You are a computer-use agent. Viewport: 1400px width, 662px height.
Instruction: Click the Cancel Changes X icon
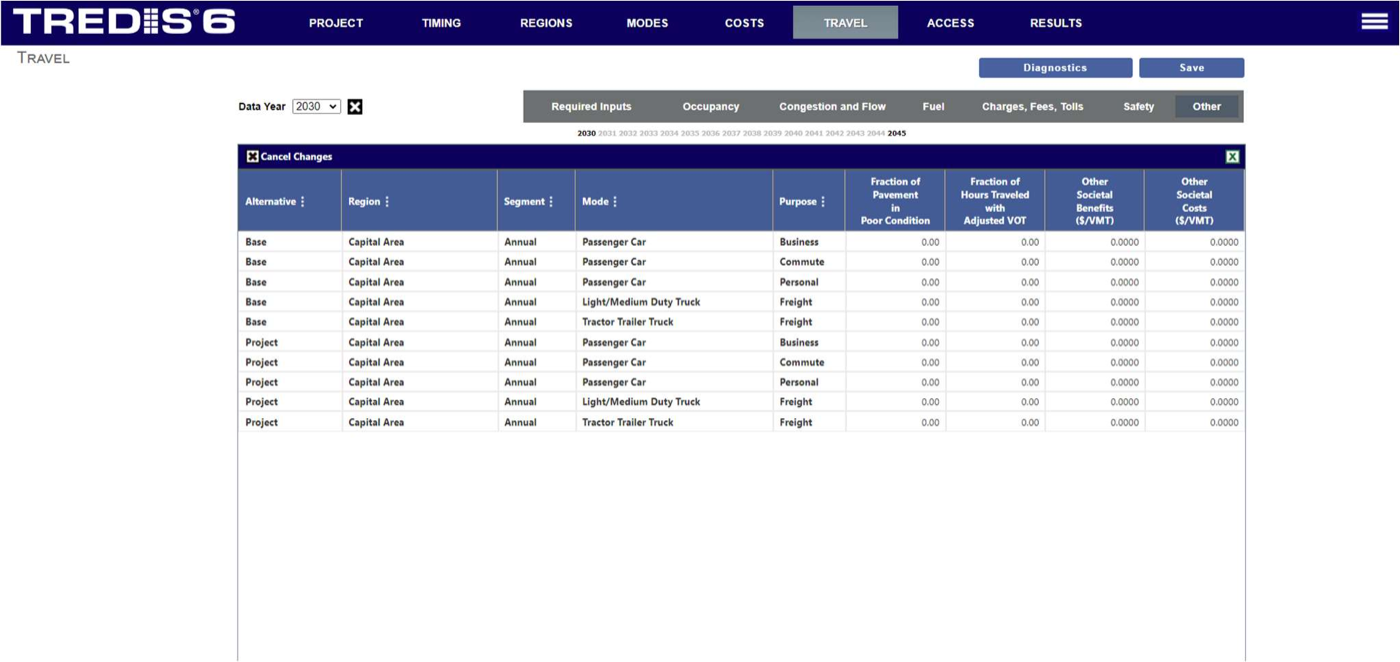click(252, 157)
